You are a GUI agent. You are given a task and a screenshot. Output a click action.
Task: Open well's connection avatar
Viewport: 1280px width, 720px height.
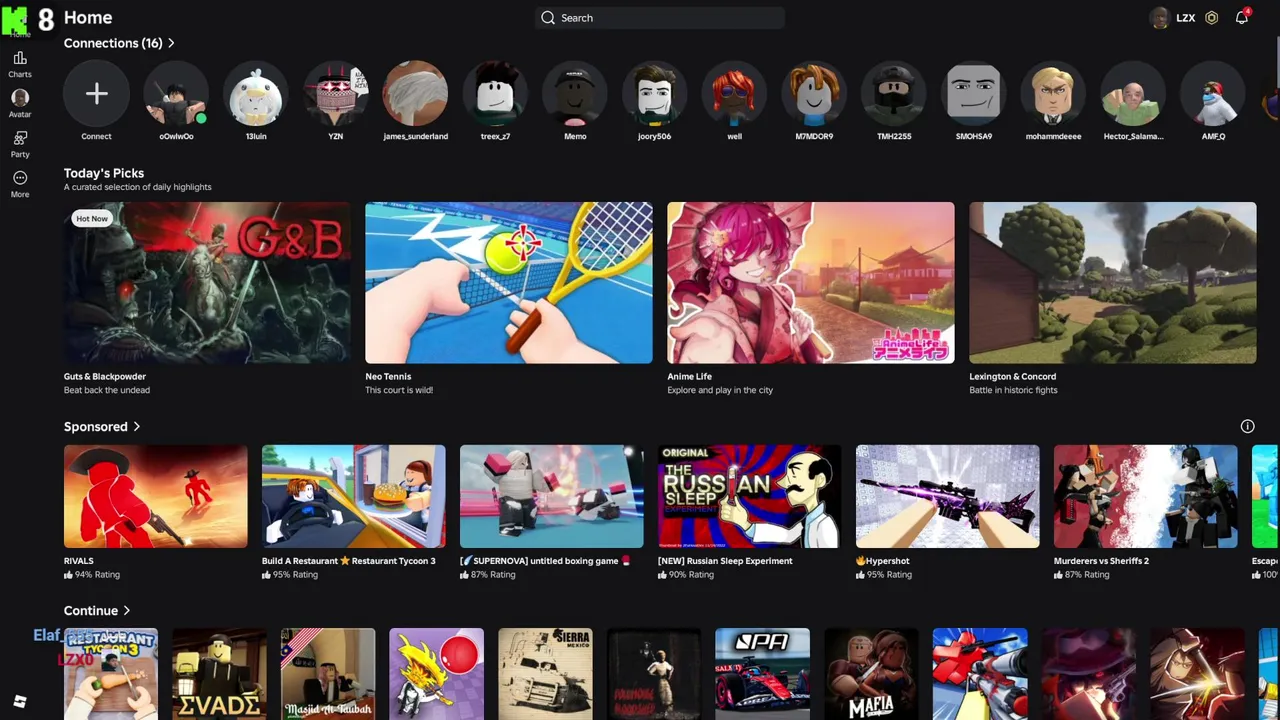734,94
